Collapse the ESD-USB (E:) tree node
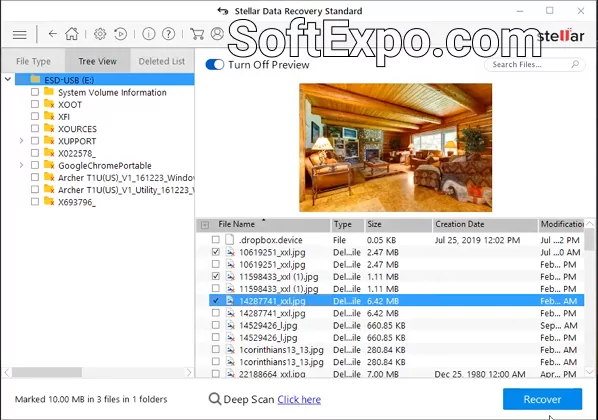This screenshot has height=420, width=598. (x=8, y=79)
